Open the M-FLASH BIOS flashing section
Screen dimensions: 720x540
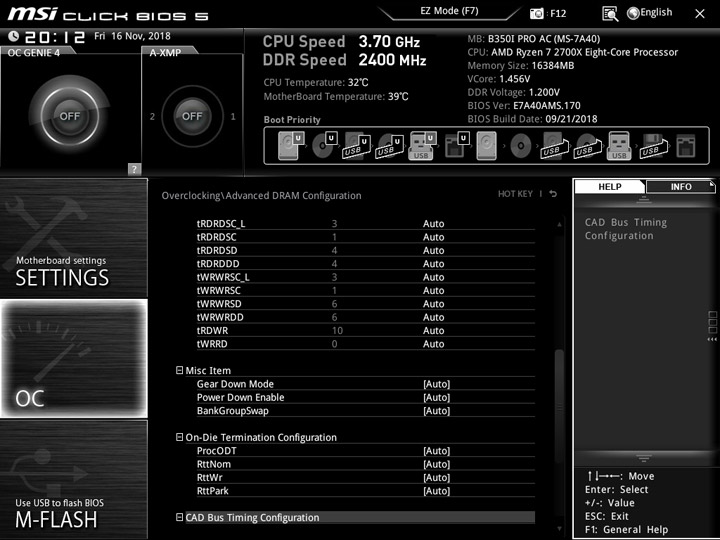coord(74,479)
